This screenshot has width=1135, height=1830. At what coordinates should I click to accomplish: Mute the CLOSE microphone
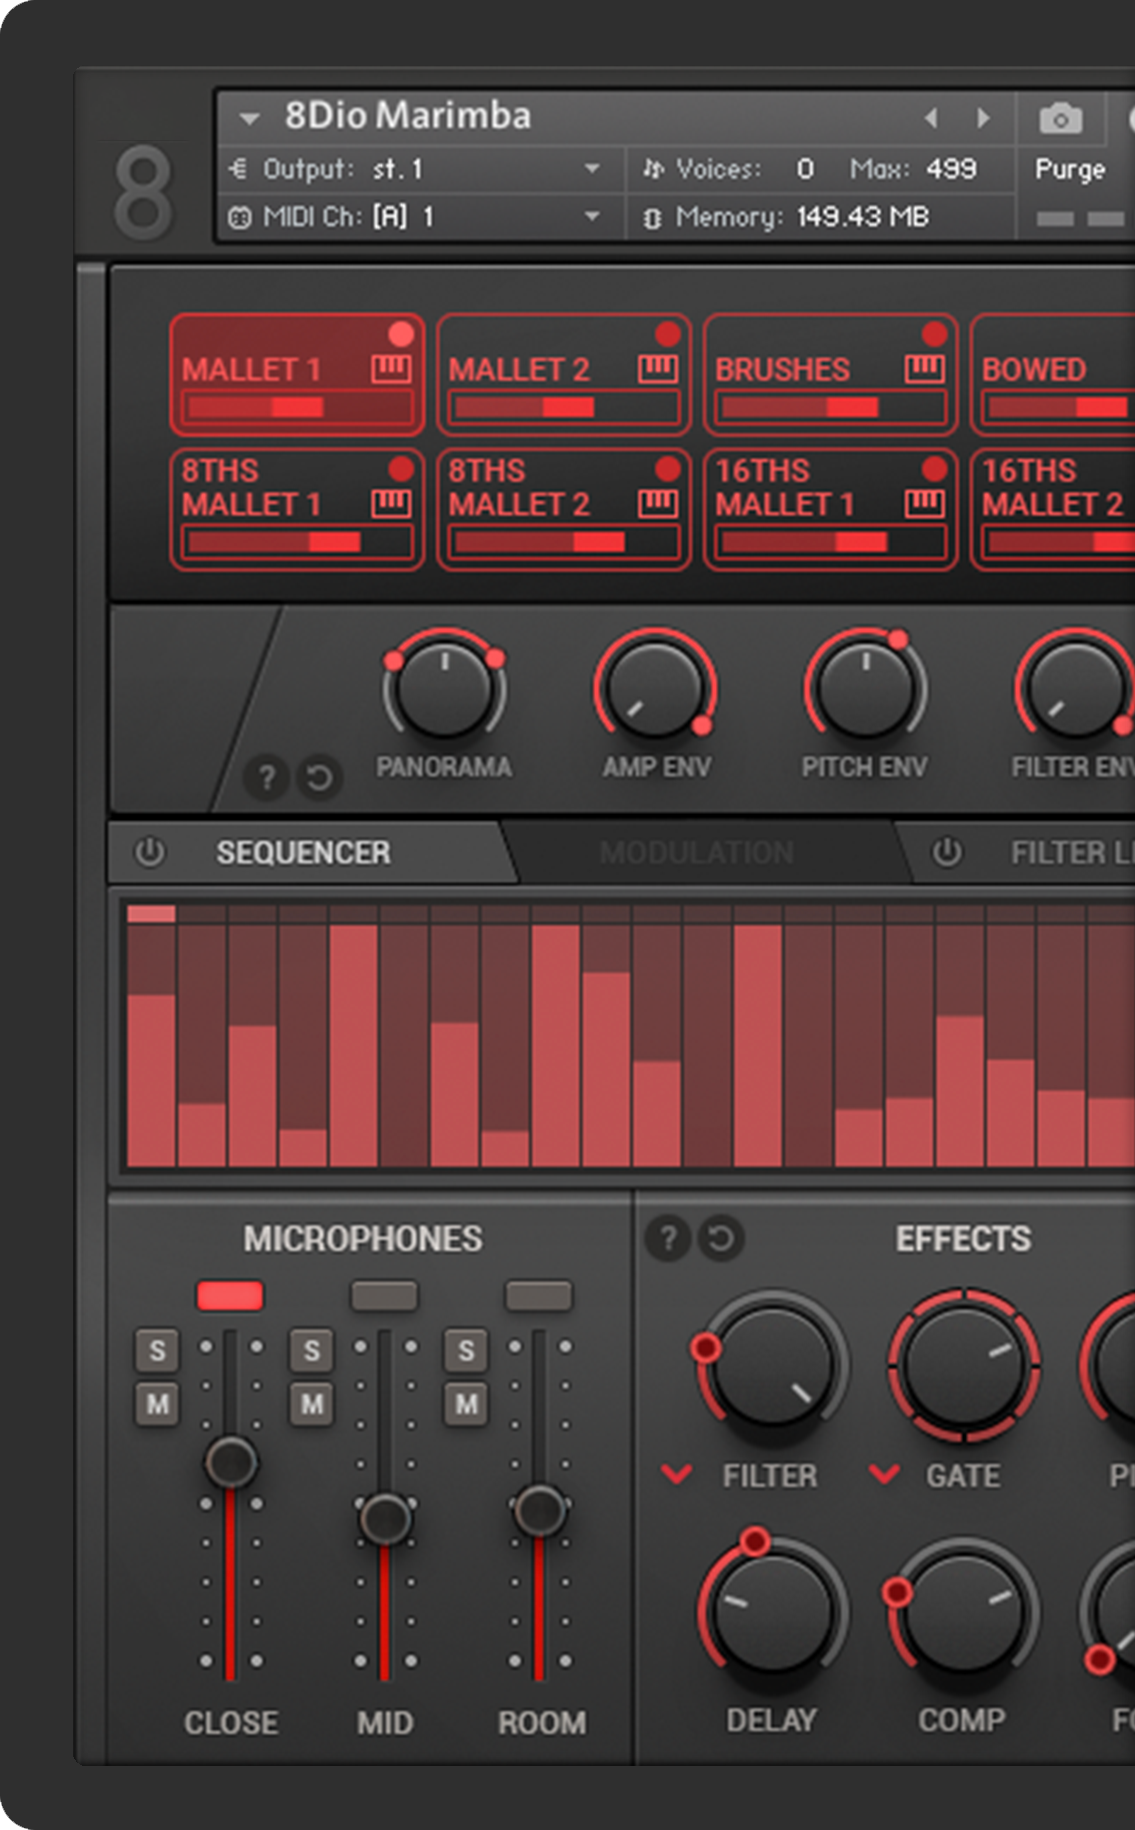[157, 1404]
